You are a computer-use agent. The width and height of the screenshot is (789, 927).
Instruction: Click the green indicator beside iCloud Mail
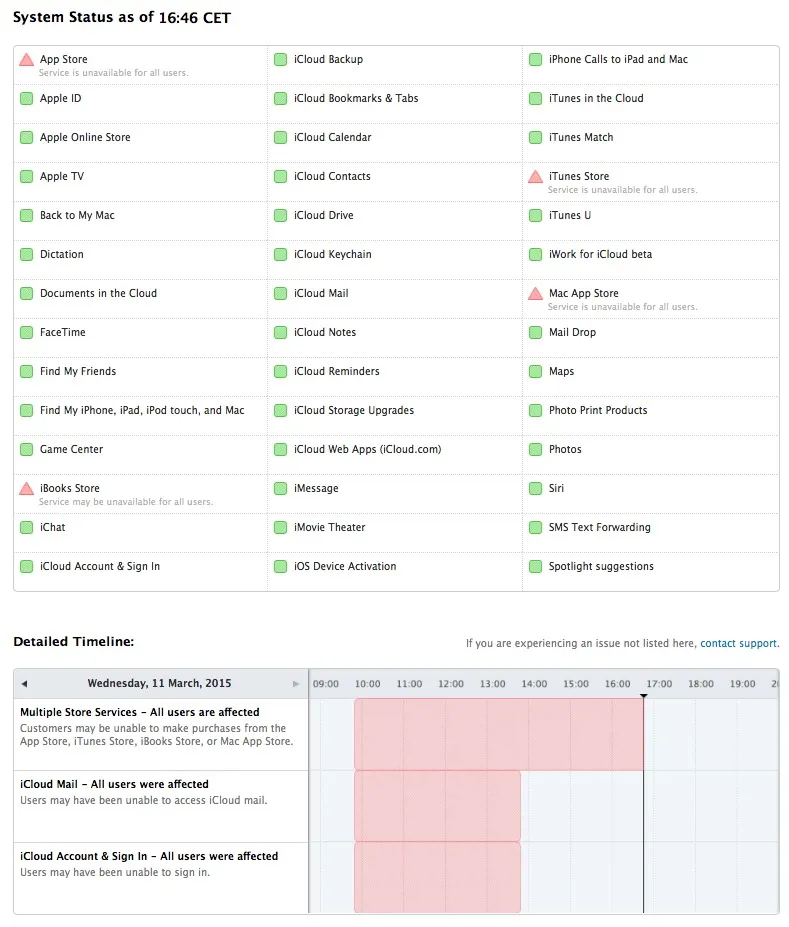pyautogui.click(x=281, y=294)
